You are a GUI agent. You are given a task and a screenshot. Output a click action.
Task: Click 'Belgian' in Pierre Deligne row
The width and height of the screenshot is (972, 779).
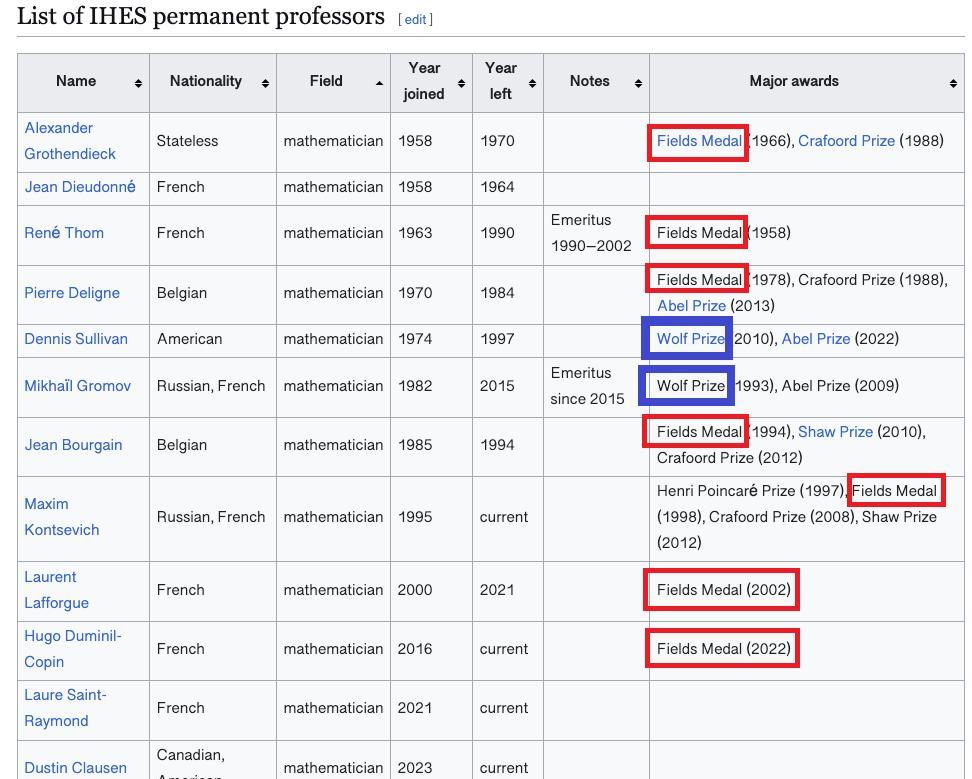click(182, 293)
